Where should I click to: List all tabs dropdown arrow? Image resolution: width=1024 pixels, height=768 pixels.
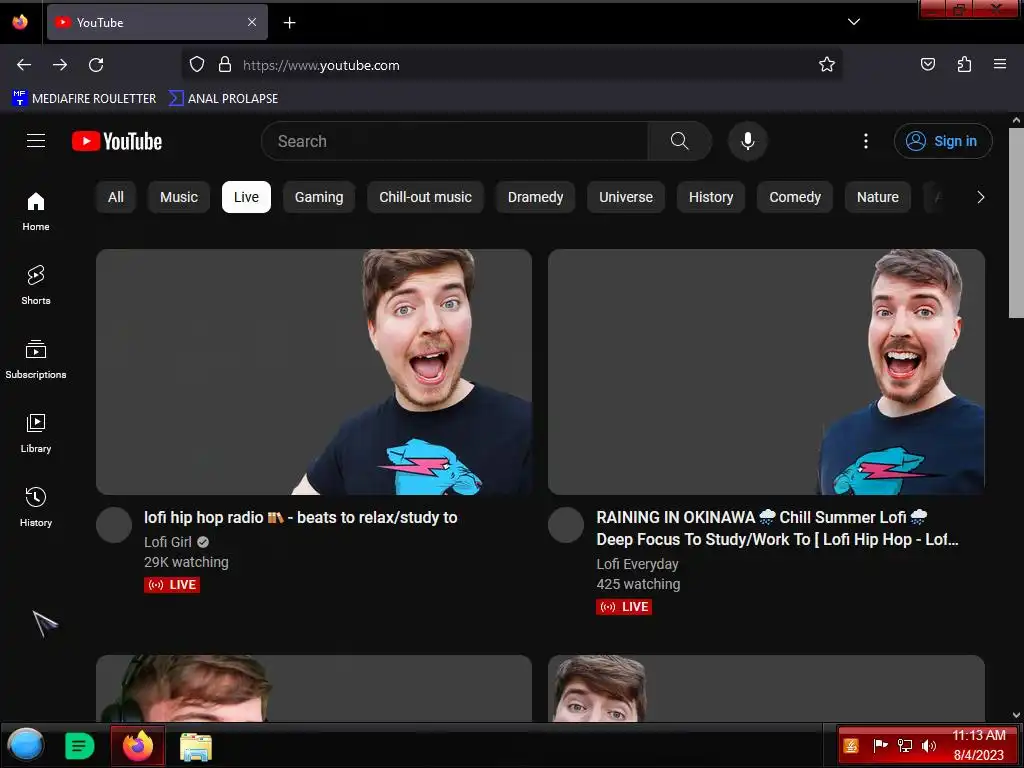tap(854, 22)
